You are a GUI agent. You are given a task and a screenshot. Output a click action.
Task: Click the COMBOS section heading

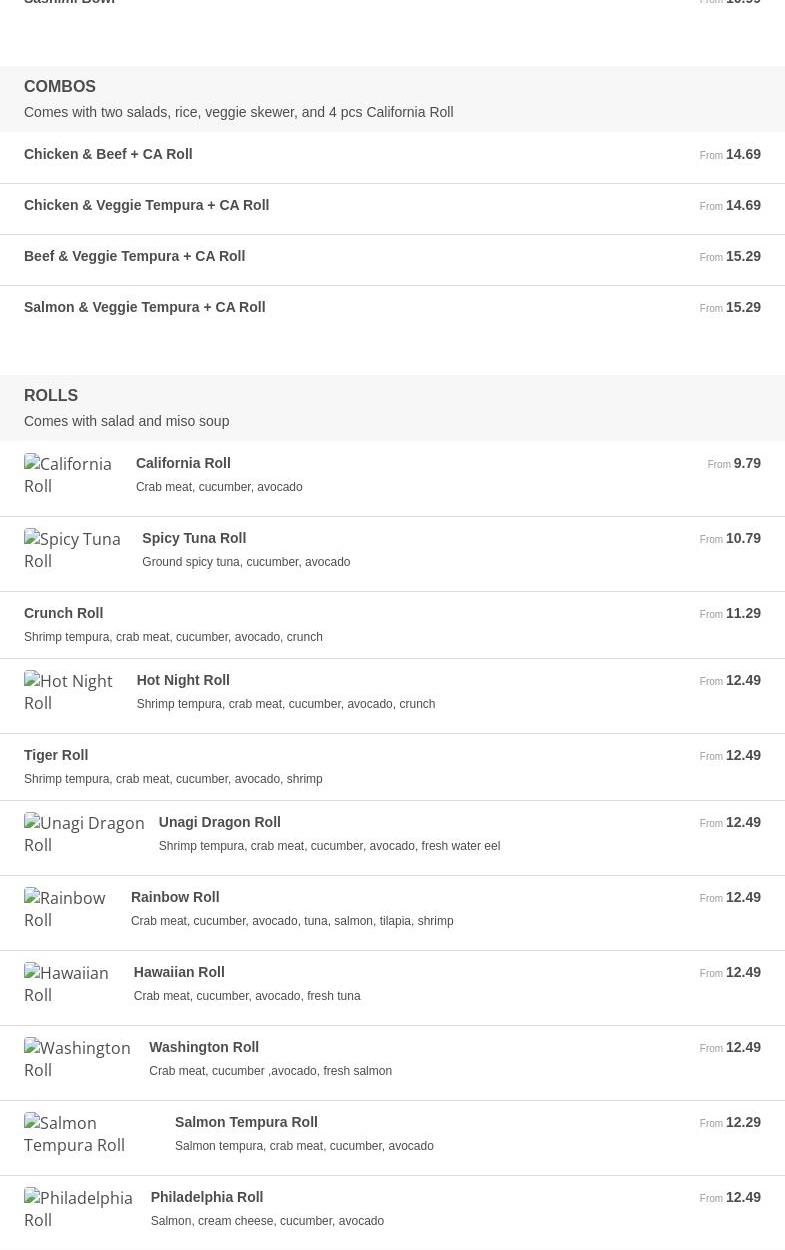click(x=60, y=87)
